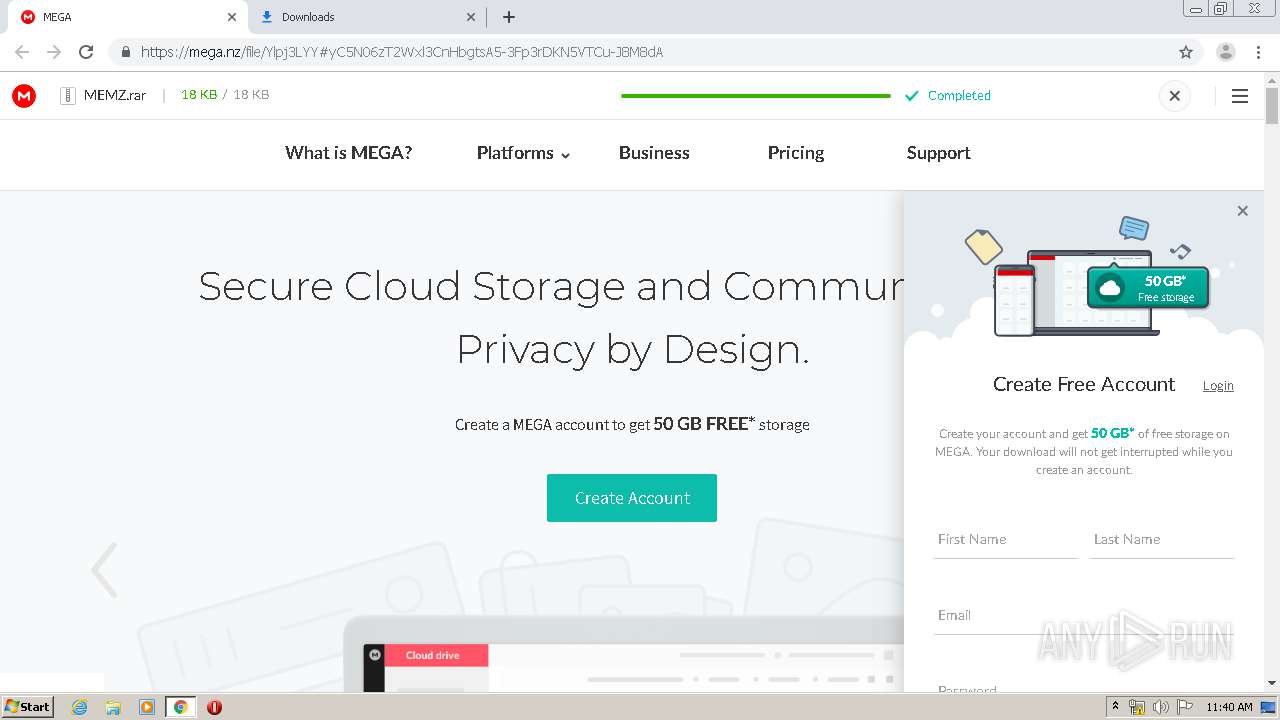Expand the Platforms dropdown menu
This screenshot has width=1280, height=720.
[523, 153]
